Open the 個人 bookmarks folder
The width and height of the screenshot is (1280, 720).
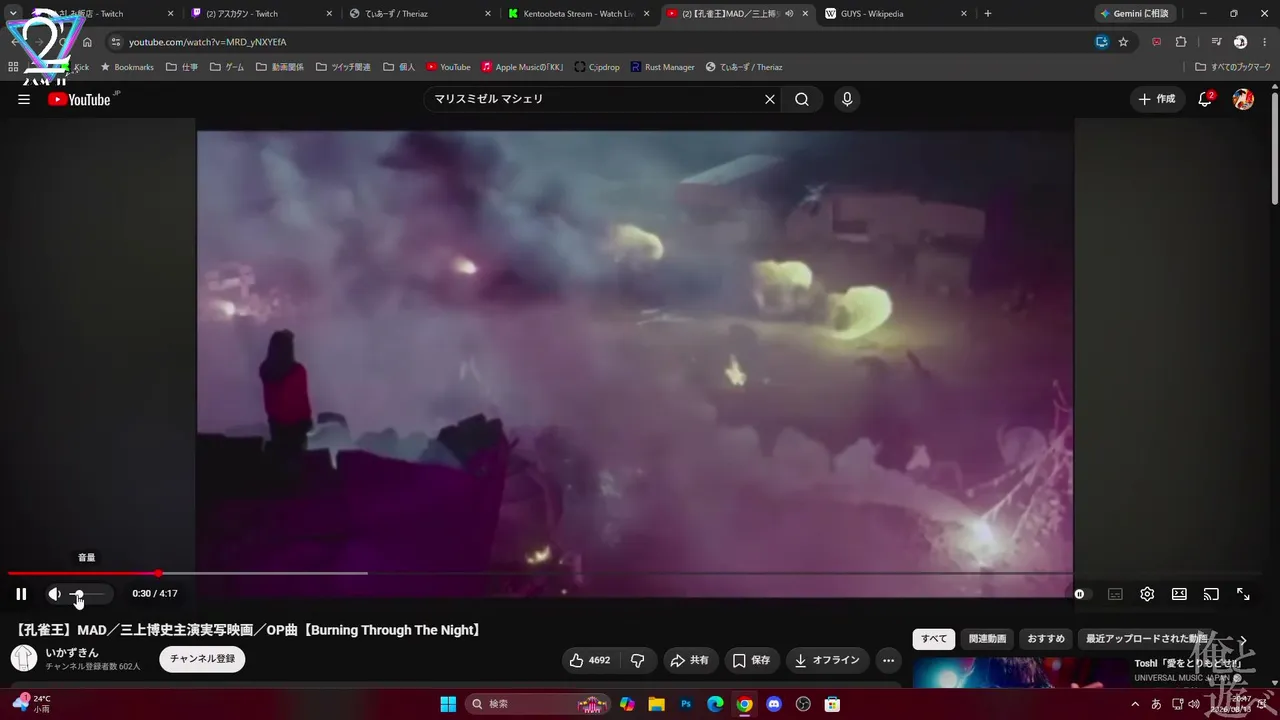pyautogui.click(x=399, y=67)
